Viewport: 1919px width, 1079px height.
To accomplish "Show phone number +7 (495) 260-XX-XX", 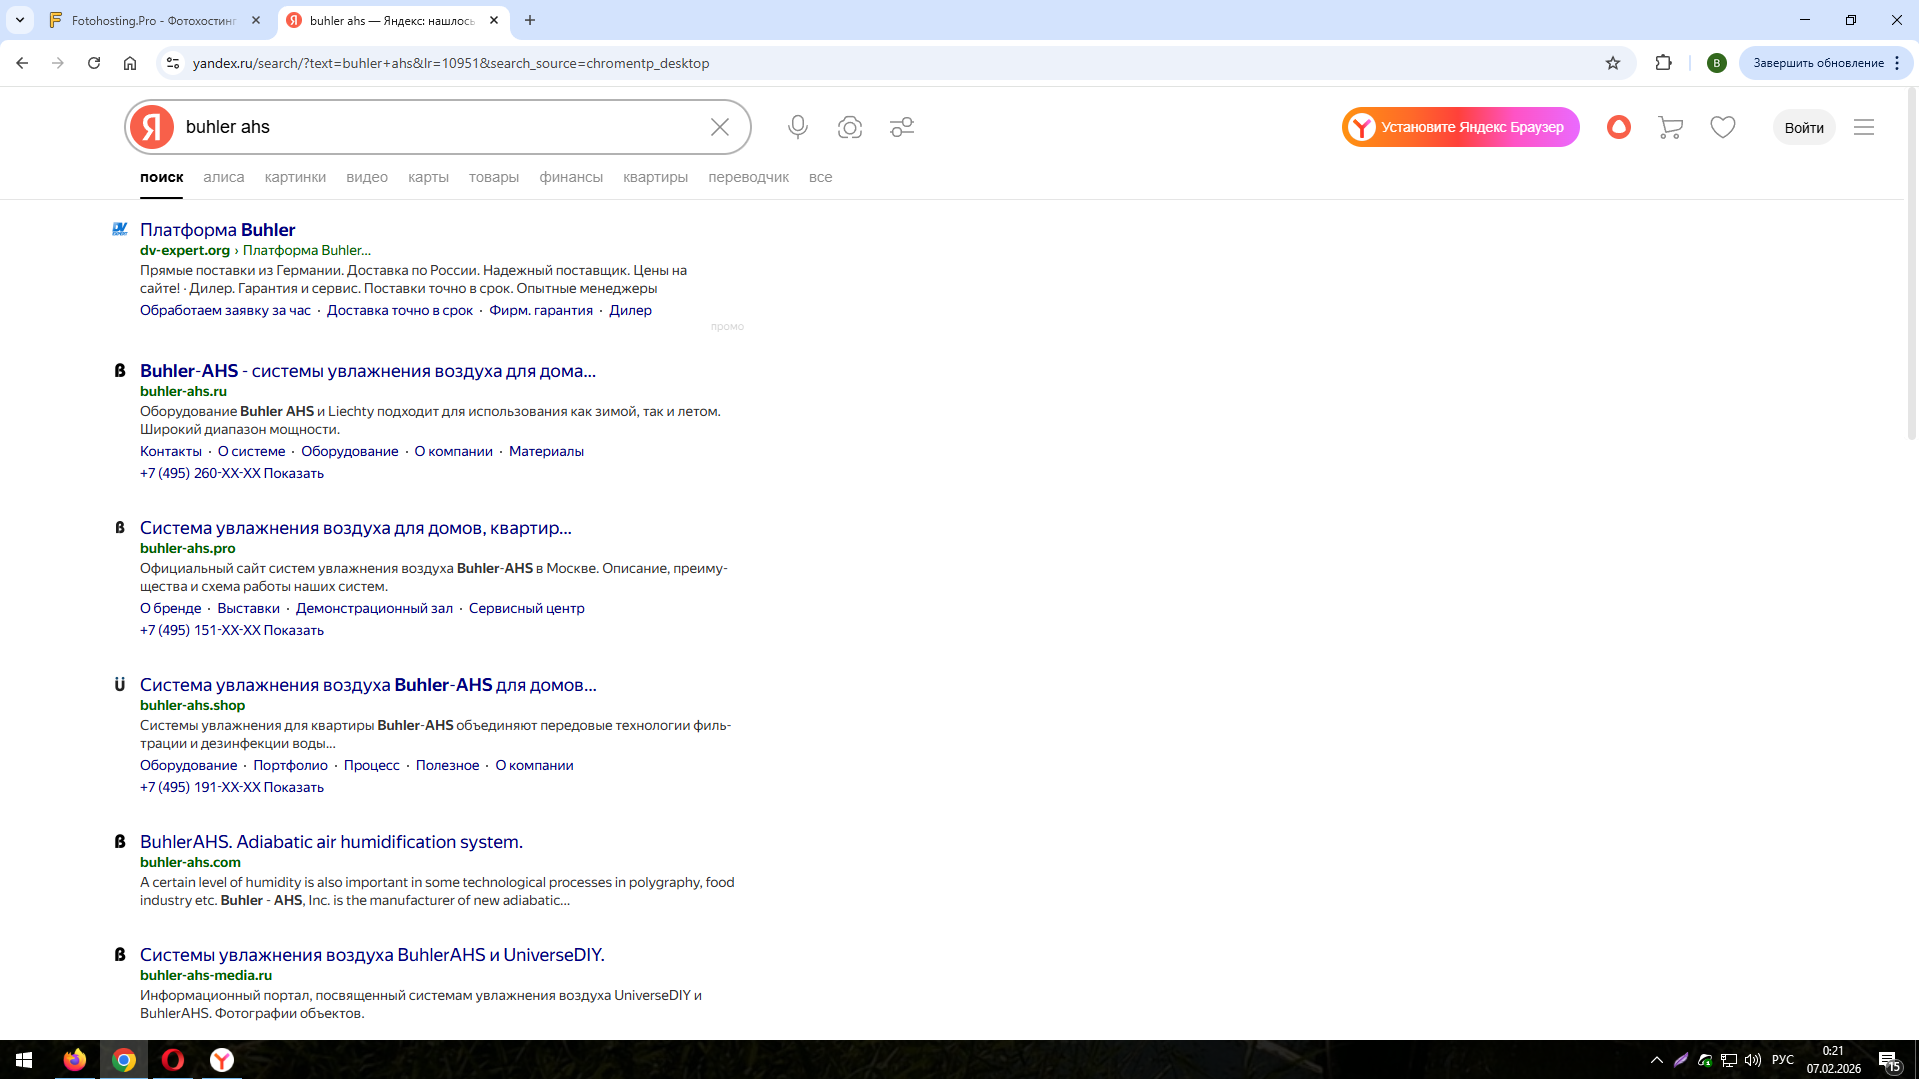I will point(232,473).
